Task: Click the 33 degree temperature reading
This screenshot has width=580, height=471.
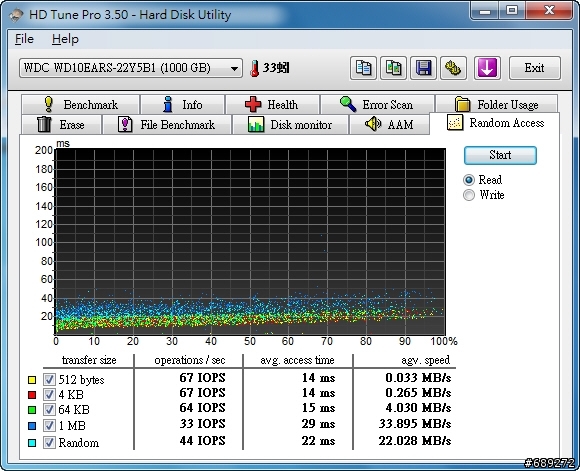Action: 276,68
